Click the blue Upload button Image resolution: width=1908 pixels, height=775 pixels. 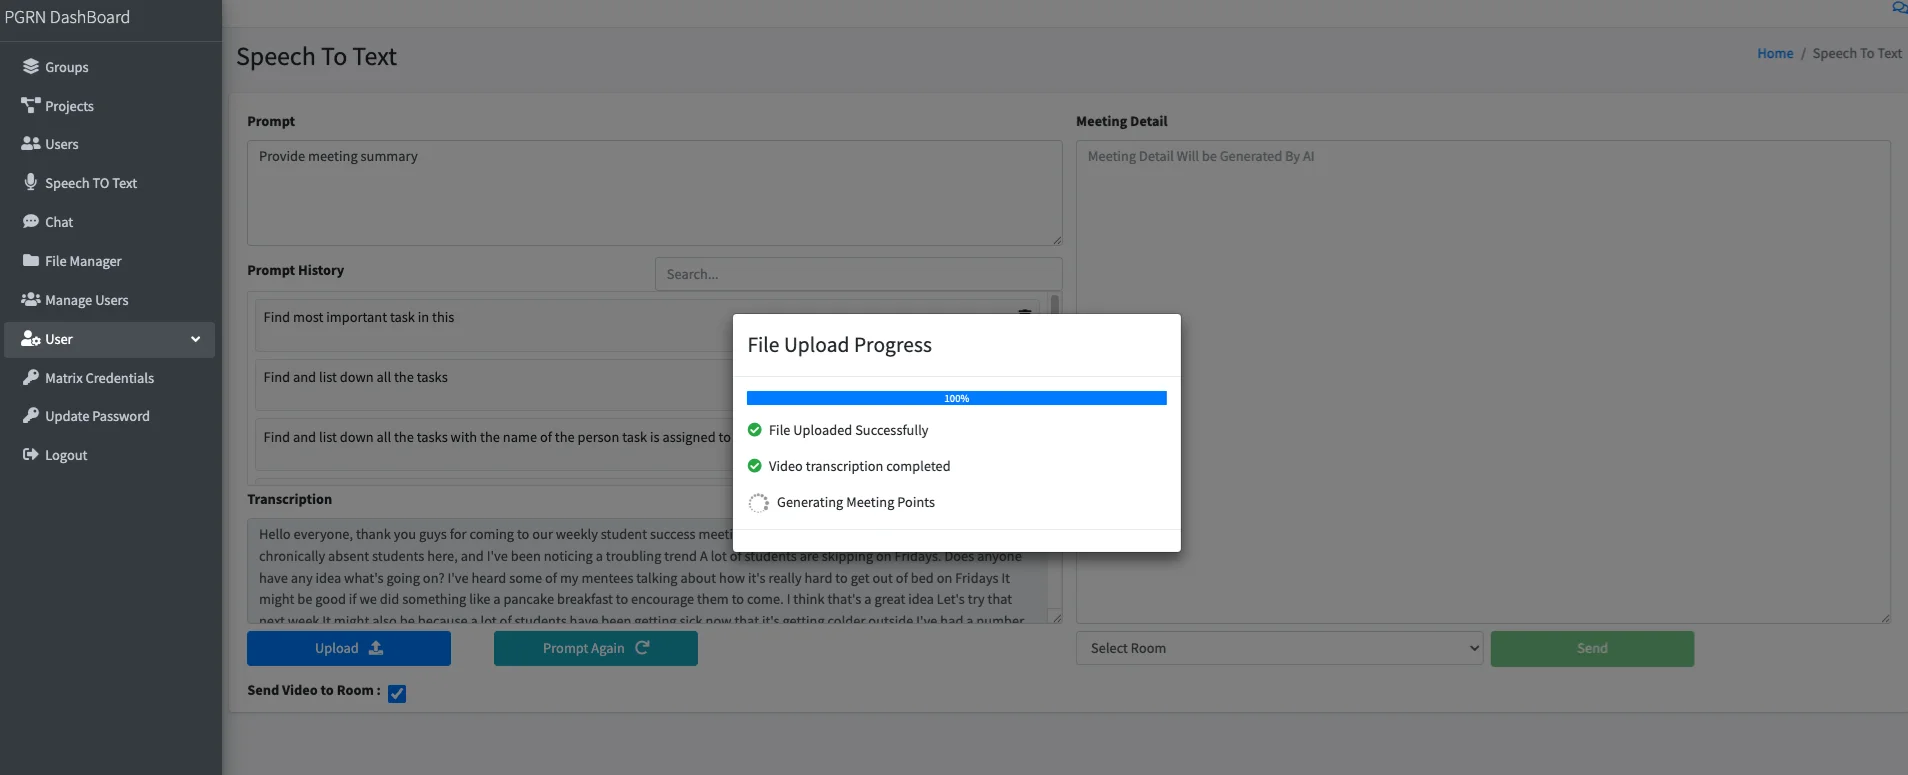pos(348,648)
